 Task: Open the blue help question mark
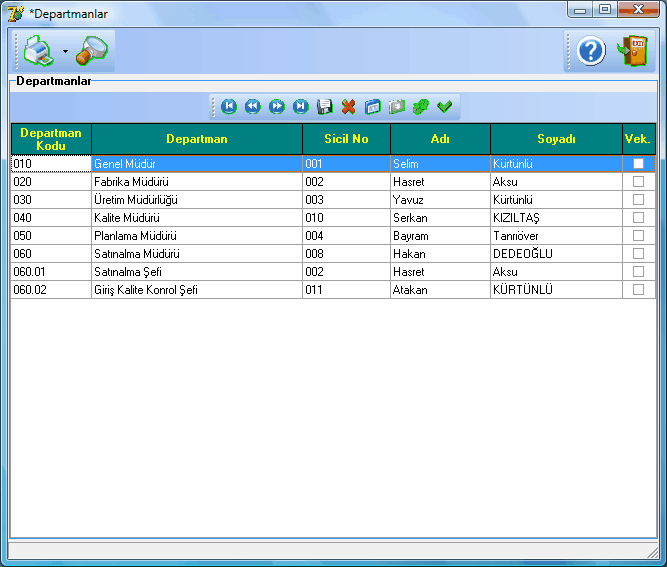pos(591,51)
